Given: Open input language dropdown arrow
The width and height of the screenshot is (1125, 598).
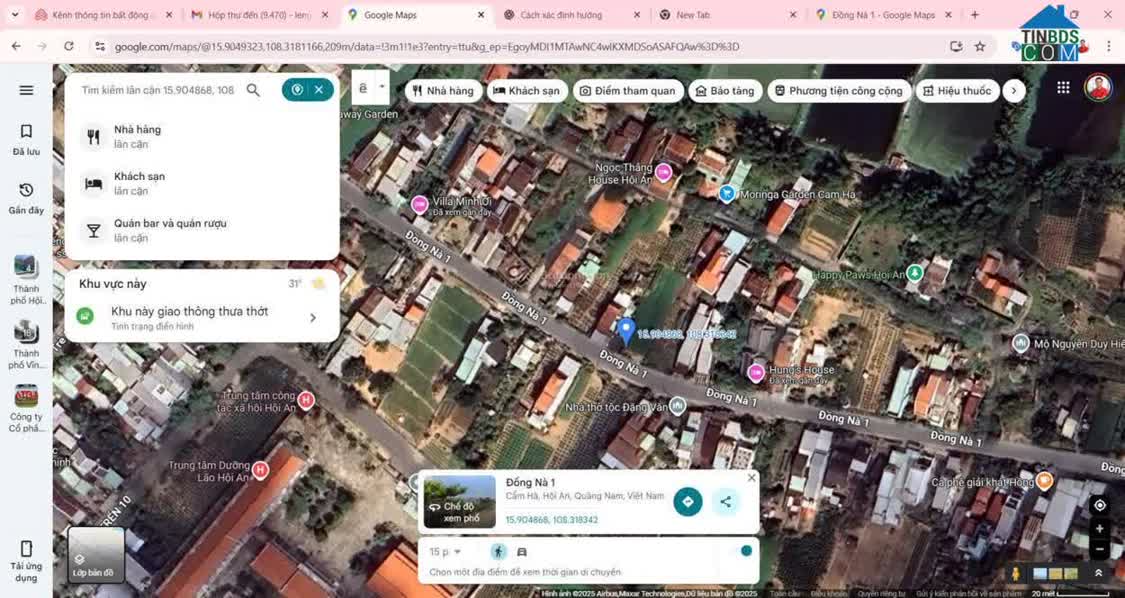Looking at the screenshot, I should coord(382,88).
